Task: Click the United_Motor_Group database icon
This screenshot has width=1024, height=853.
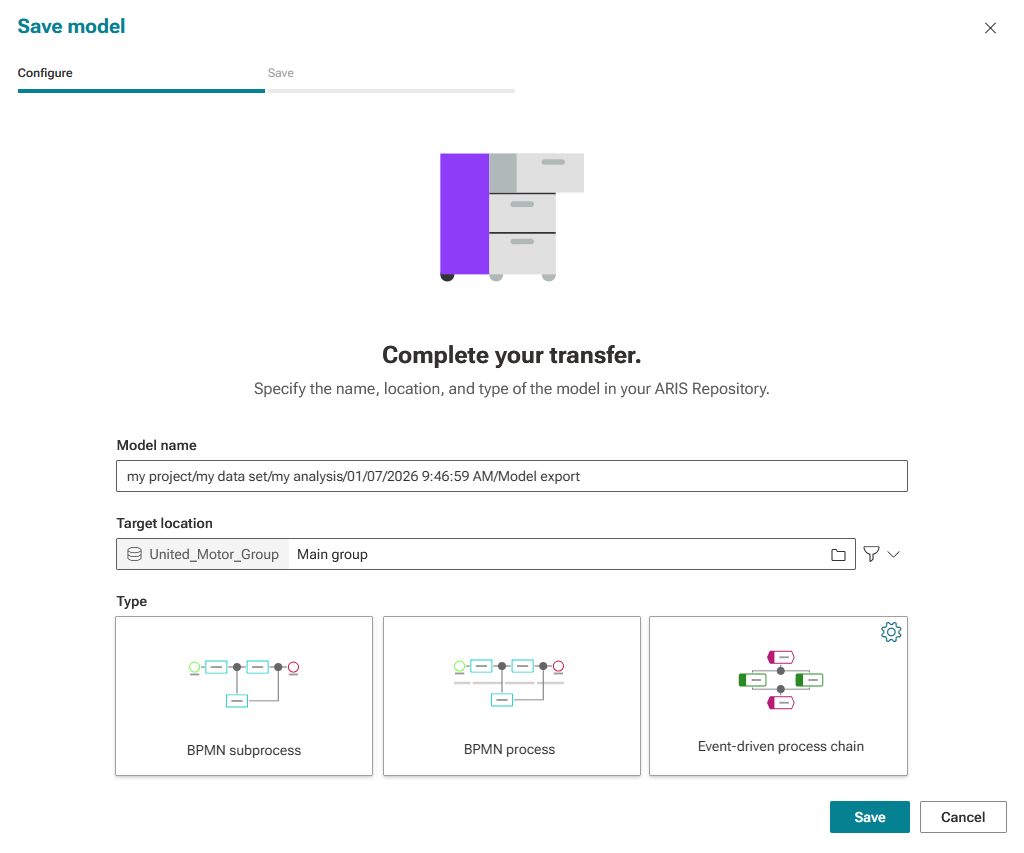Action: pos(135,555)
